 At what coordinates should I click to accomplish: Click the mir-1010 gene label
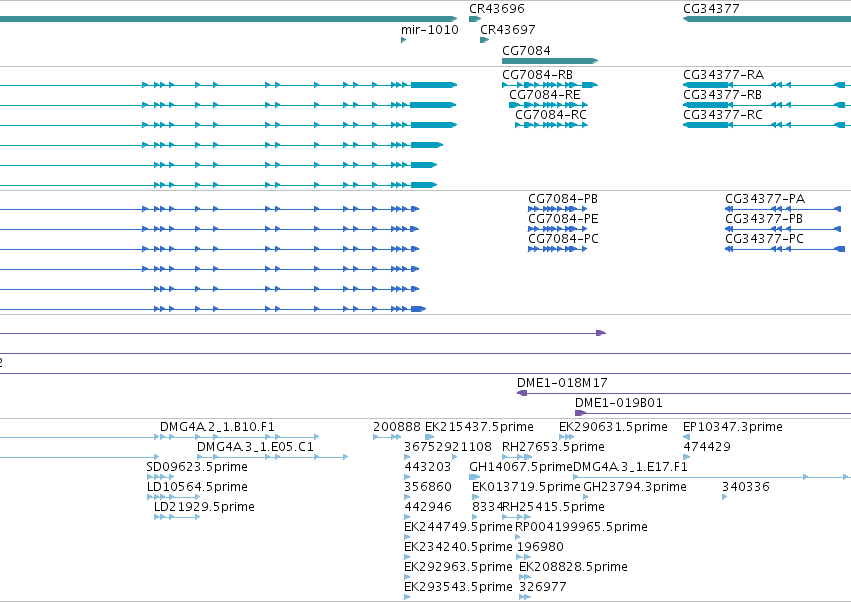click(x=430, y=30)
